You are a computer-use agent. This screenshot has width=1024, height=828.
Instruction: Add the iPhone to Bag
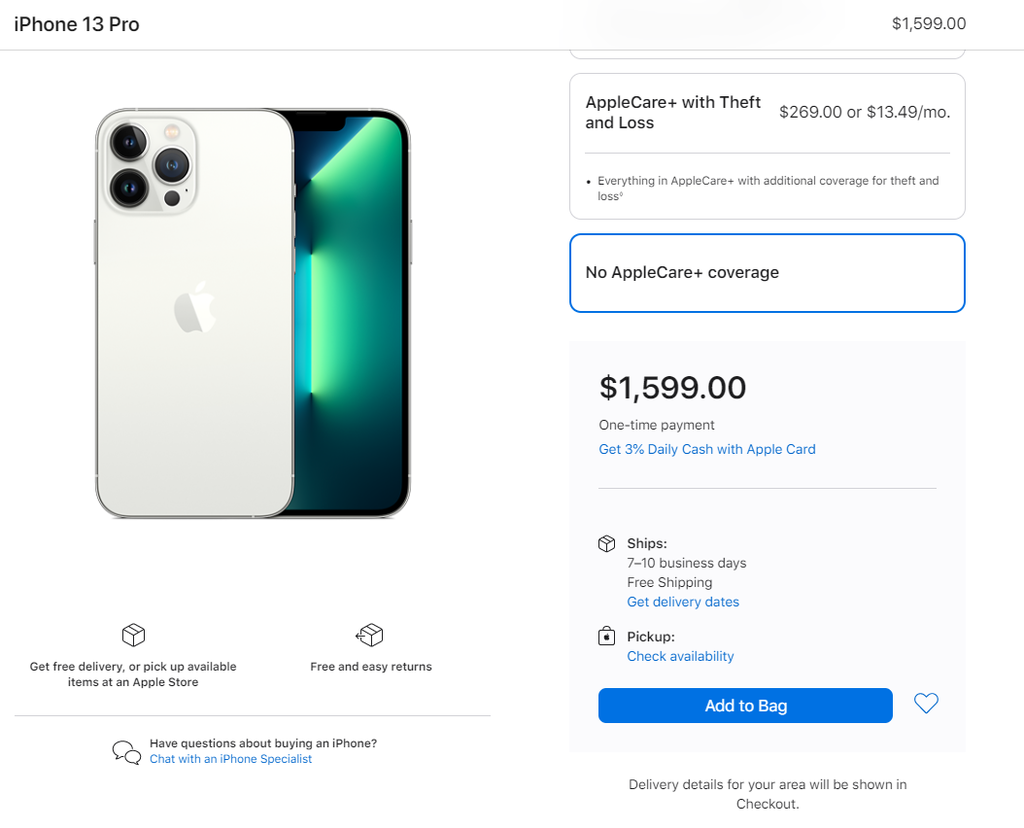click(745, 705)
